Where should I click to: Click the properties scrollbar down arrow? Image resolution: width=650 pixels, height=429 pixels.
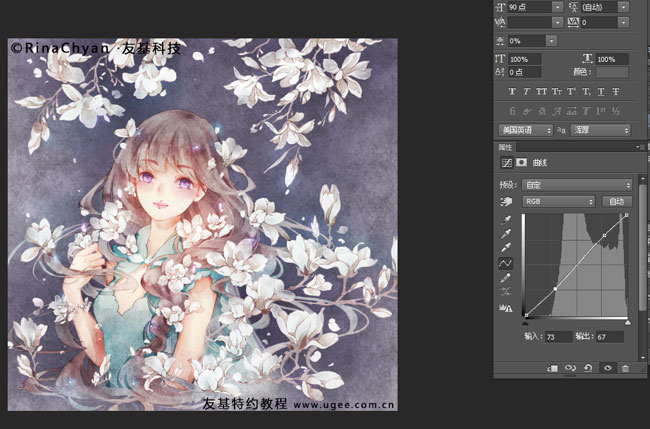(x=643, y=357)
